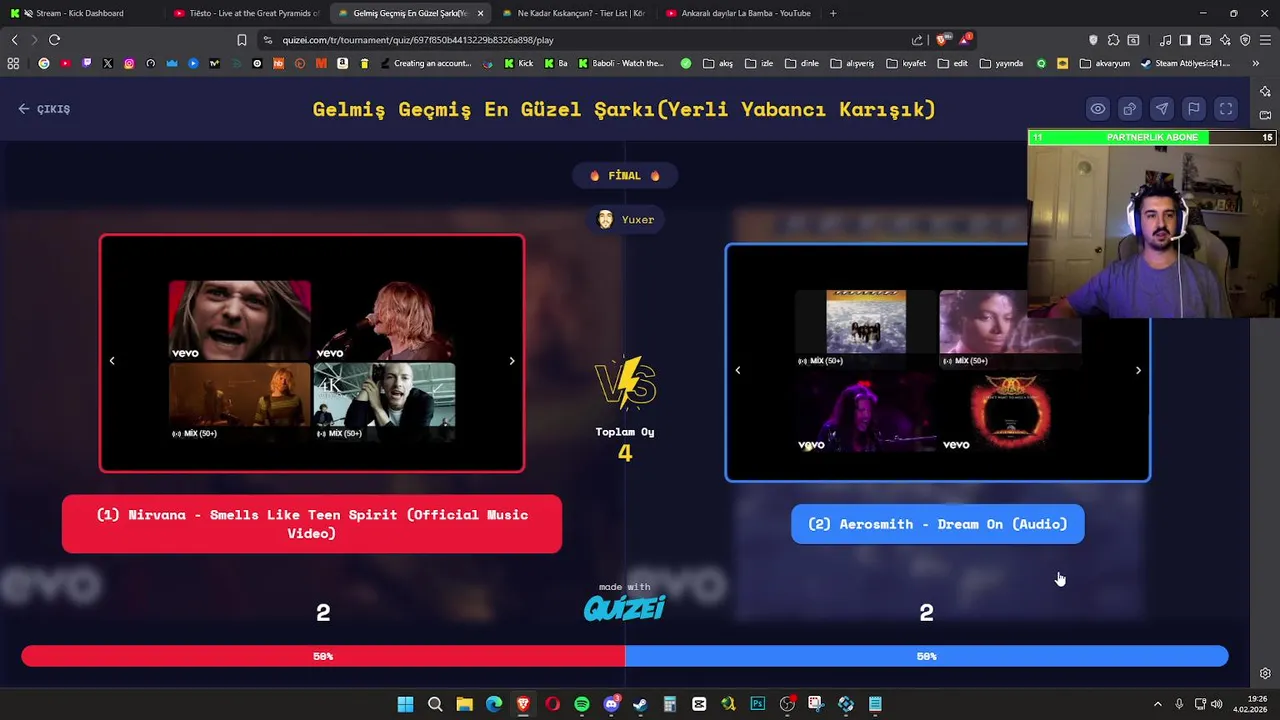Viewport: 1280px width, 720px height.
Task: Click the share icon in address bar
Action: [x=917, y=40]
